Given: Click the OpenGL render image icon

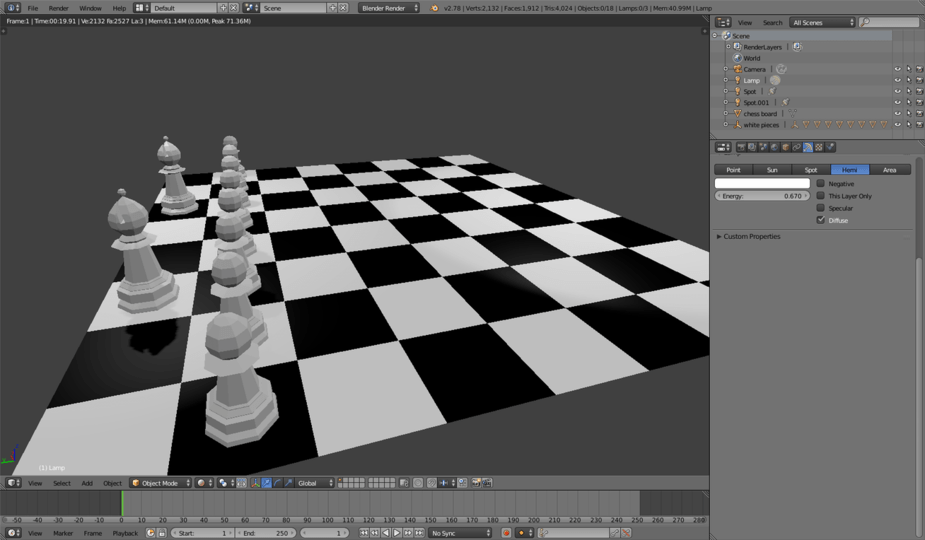Looking at the screenshot, I should [x=476, y=483].
